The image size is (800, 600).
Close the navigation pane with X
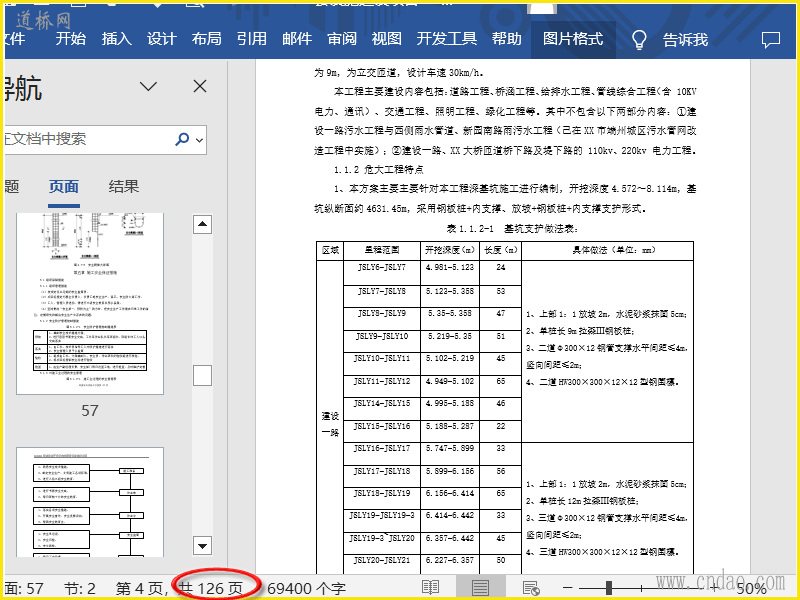pyautogui.click(x=200, y=86)
